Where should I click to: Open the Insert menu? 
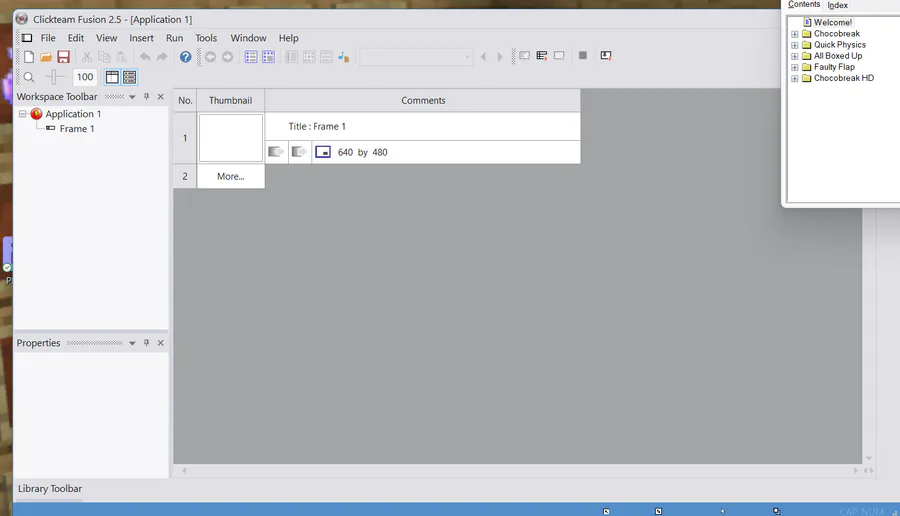[x=141, y=38]
